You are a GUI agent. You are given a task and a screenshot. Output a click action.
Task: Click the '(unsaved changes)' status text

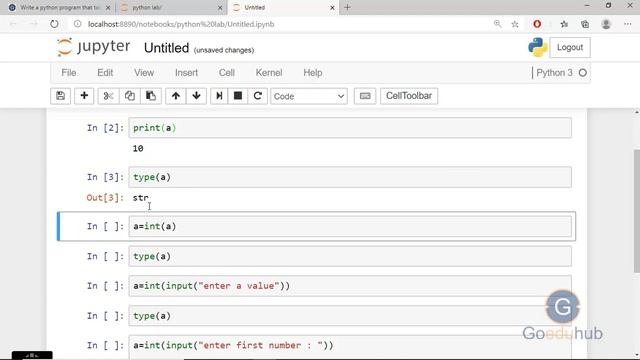tap(224, 50)
